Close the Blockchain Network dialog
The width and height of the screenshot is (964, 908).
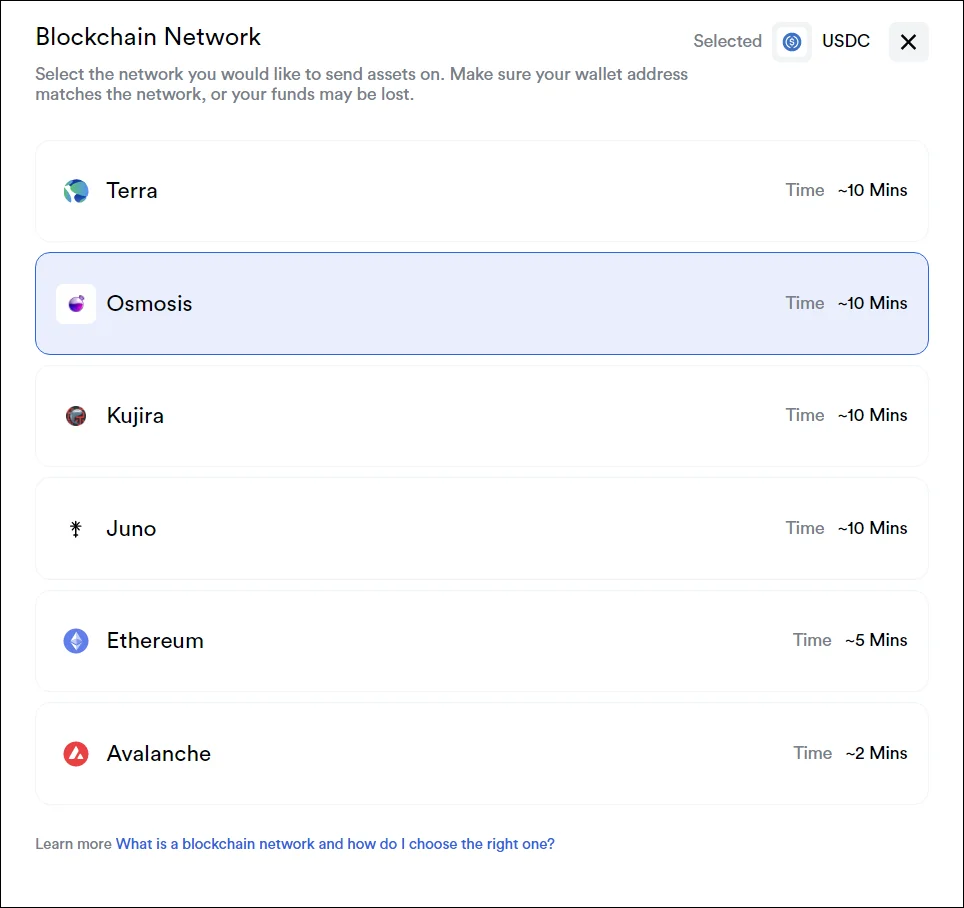click(x=908, y=42)
